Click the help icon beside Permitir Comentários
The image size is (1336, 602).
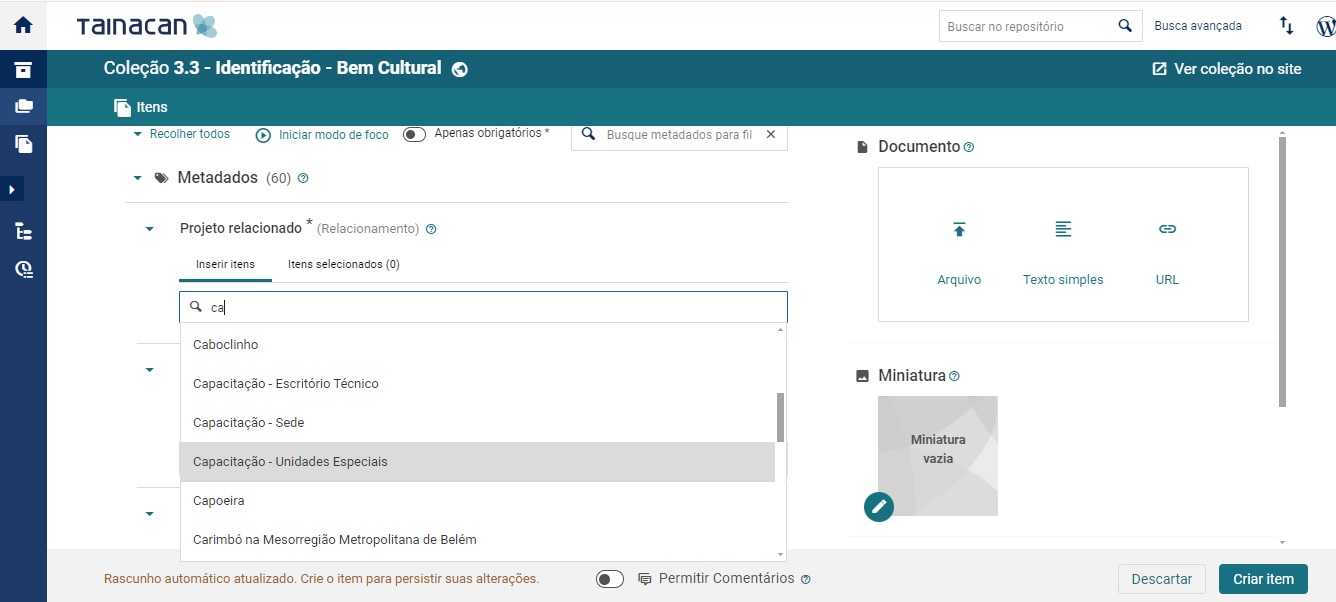806,579
